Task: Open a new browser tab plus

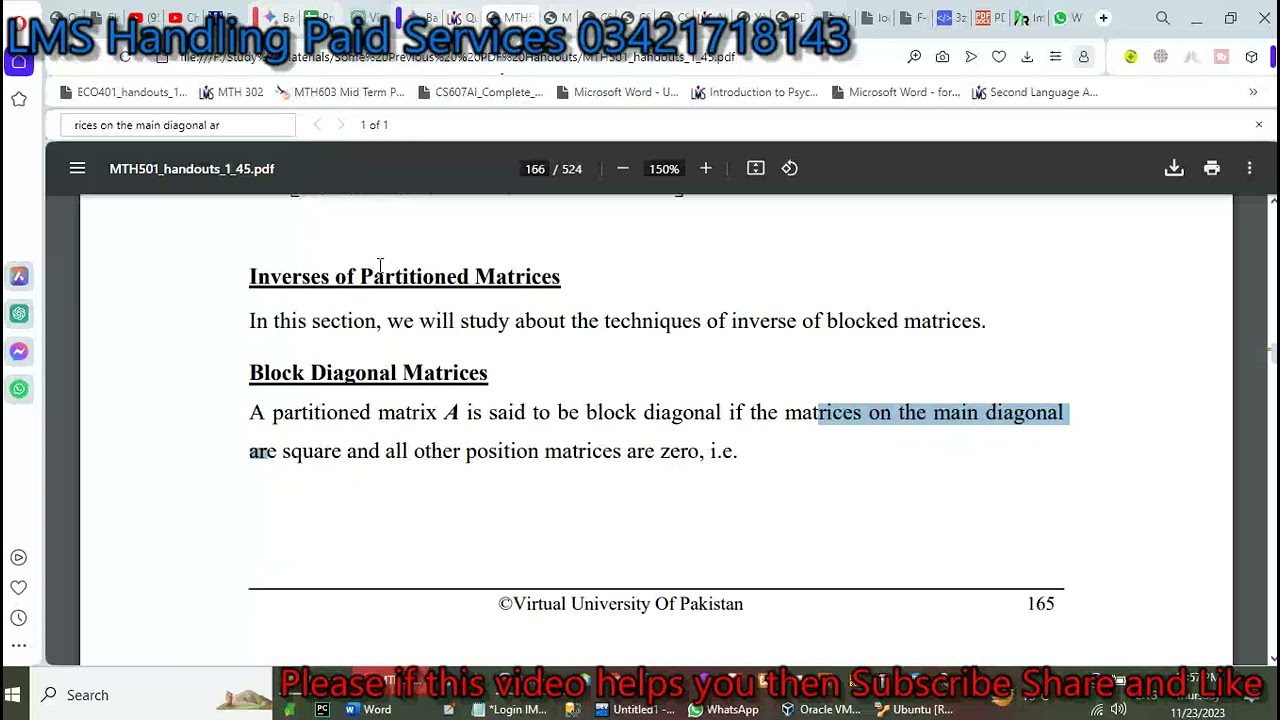Action: 1103,18
